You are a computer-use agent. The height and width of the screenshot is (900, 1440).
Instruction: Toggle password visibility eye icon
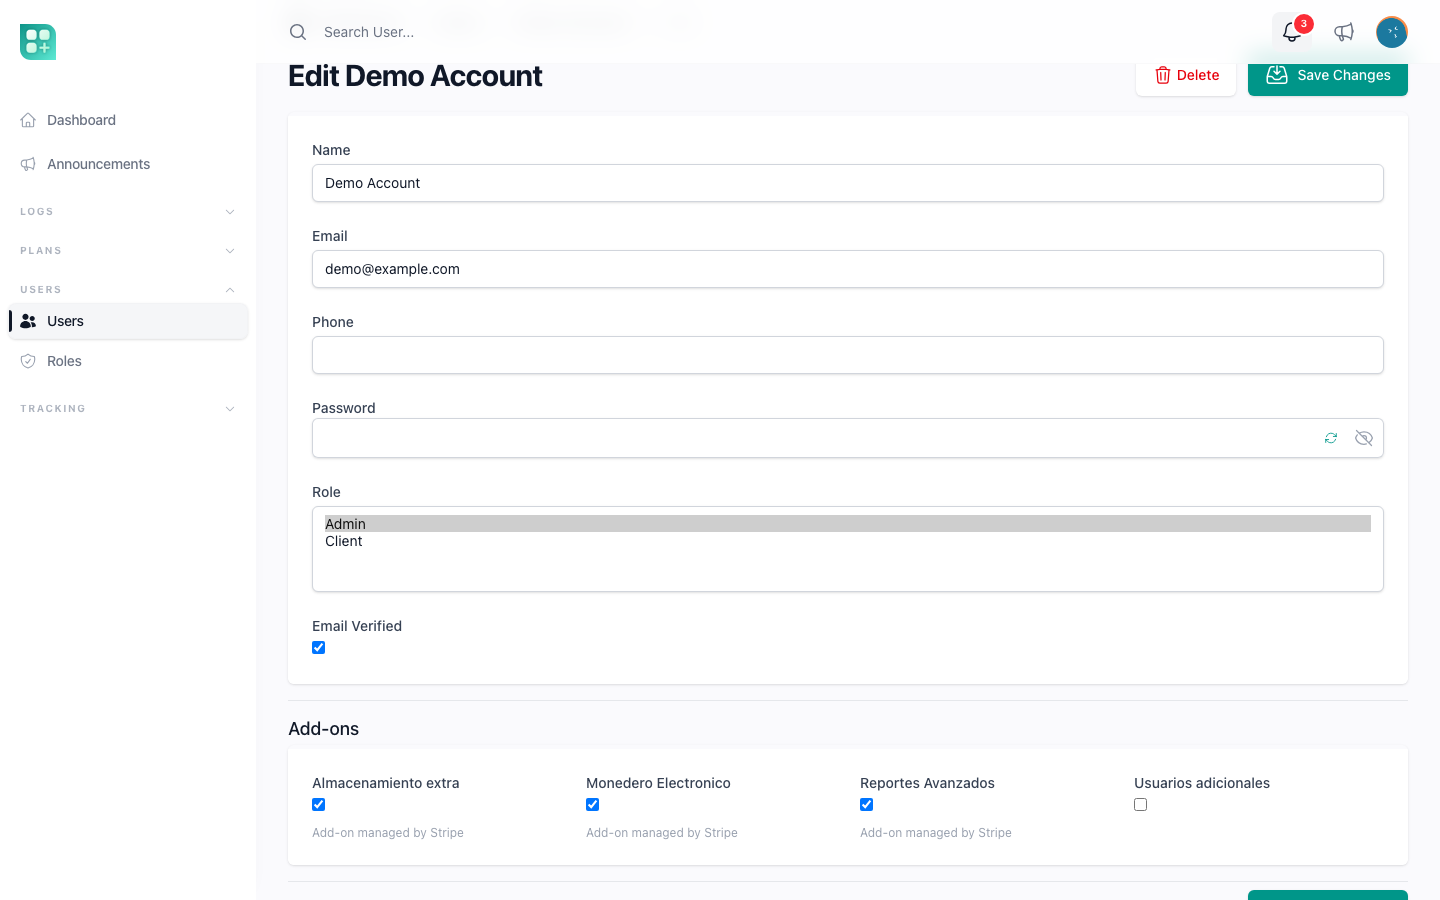(x=1364, y=438)
